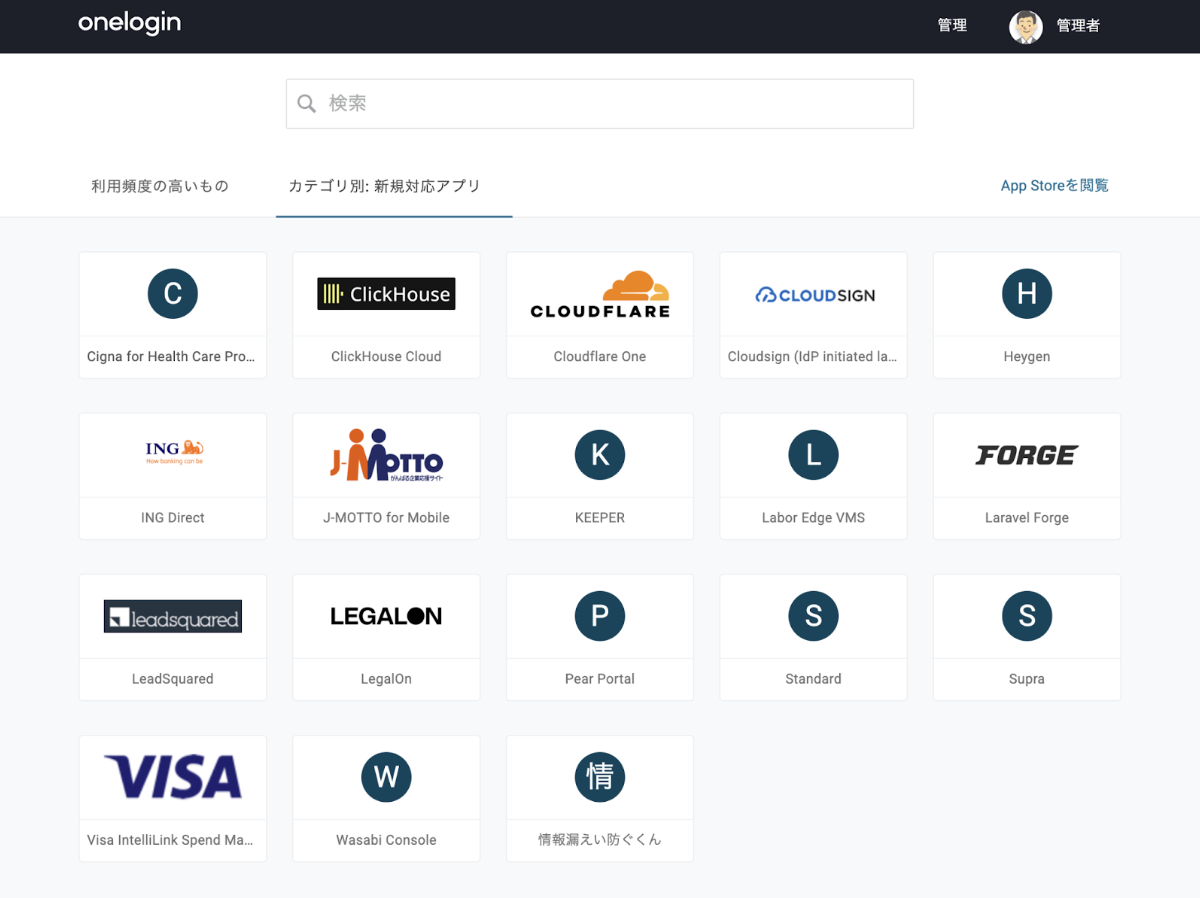Open the Visa IntelliLink app icon
Screen dimensions: 1200x898
[x=173, y=777]
